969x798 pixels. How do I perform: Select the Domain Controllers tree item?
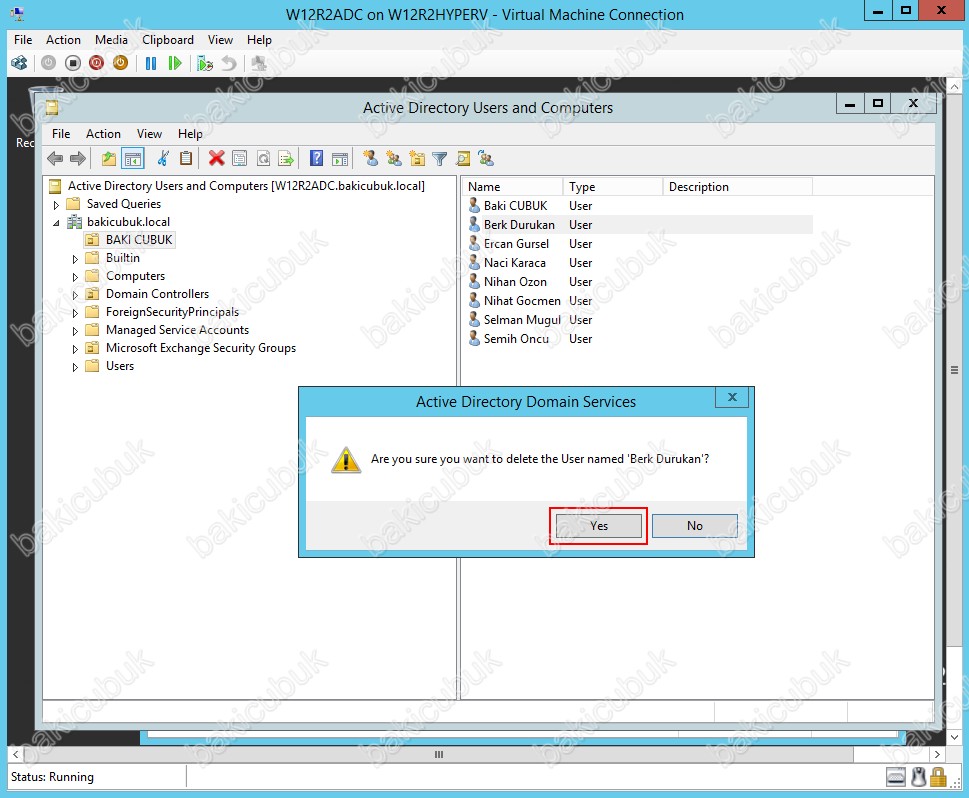(x=158, y=294)
